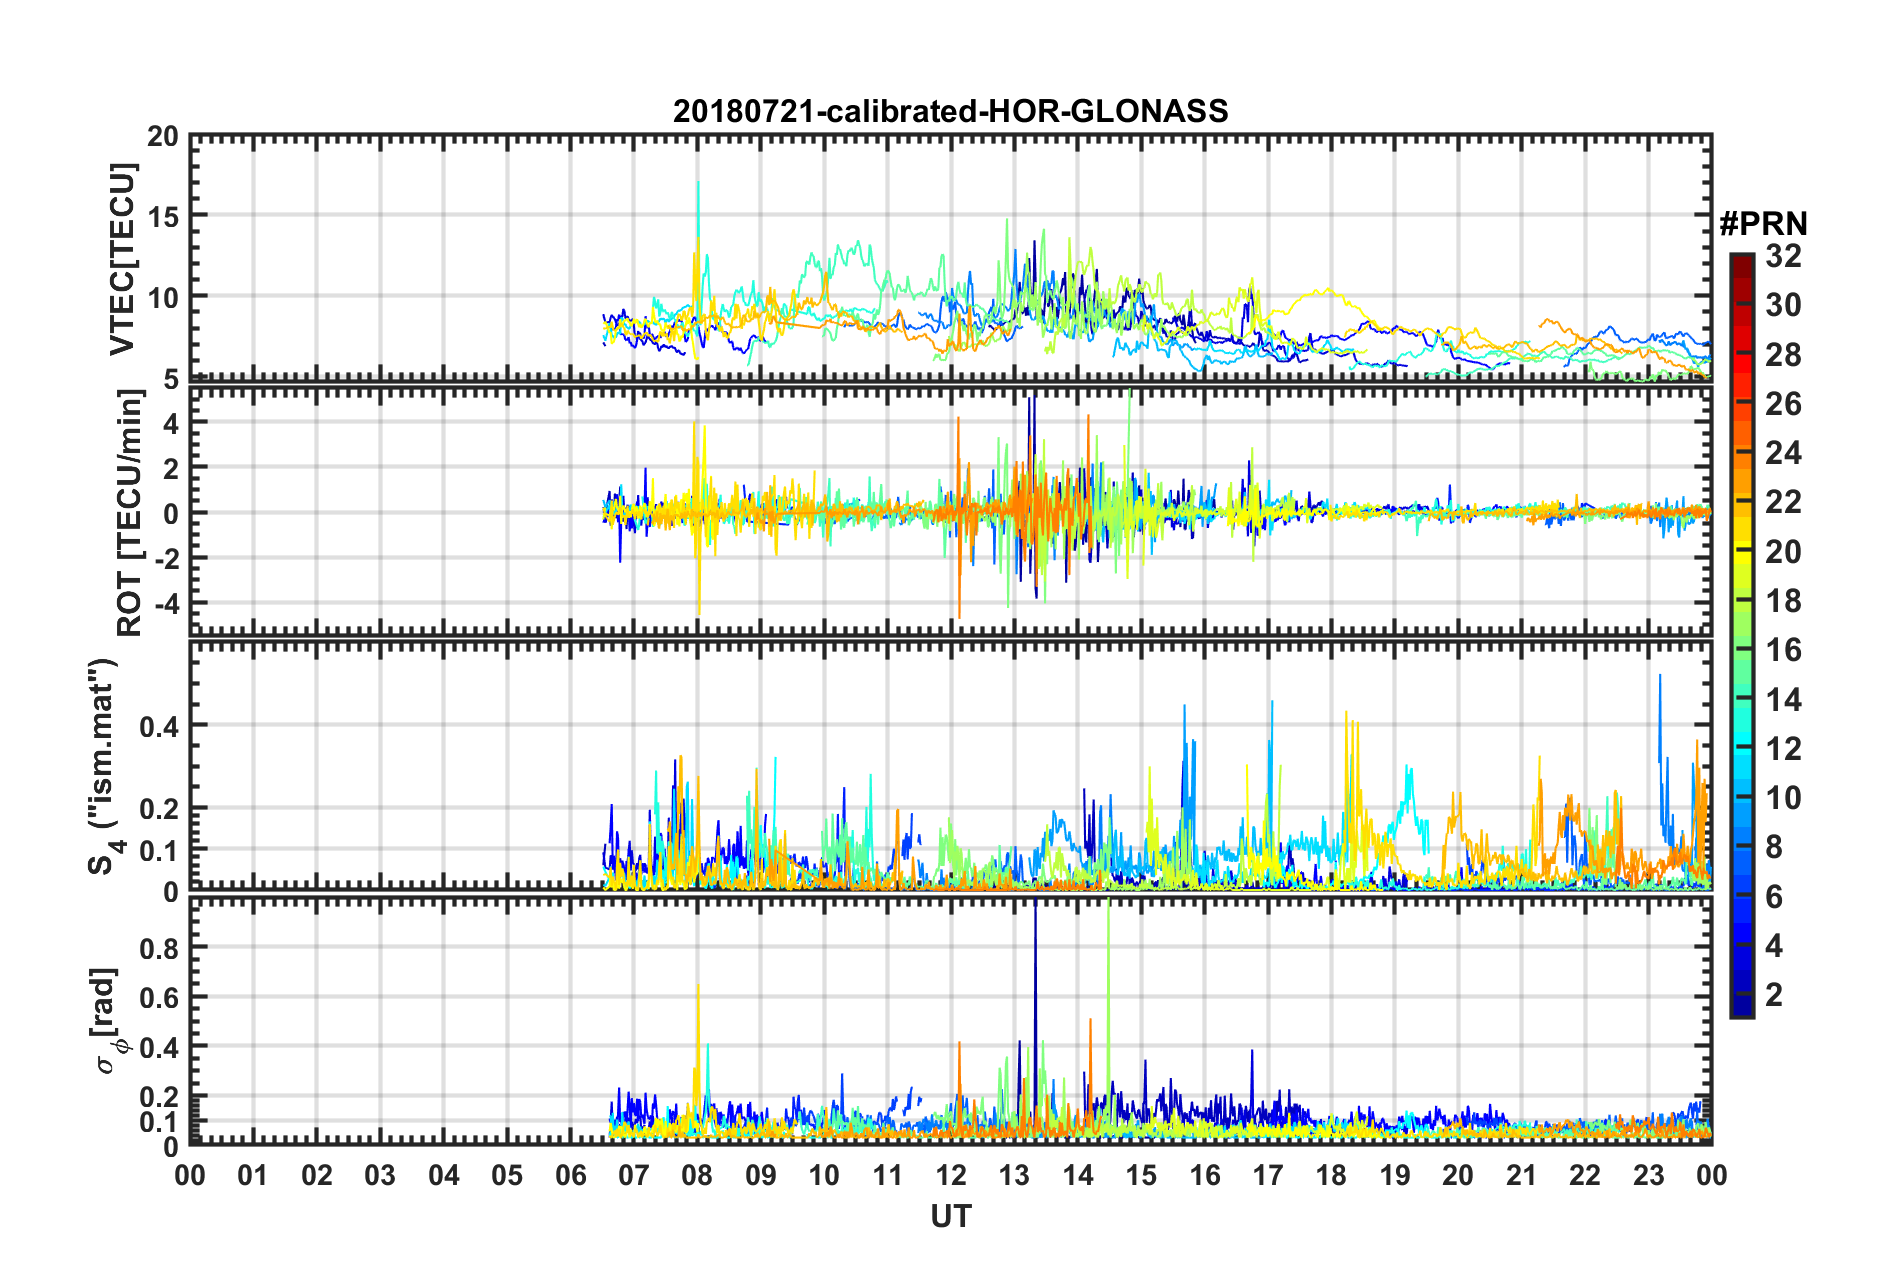Click the 0.6 tick on the sigma-phi axis
This screenshot has height=1272, width=1902.
160,998
